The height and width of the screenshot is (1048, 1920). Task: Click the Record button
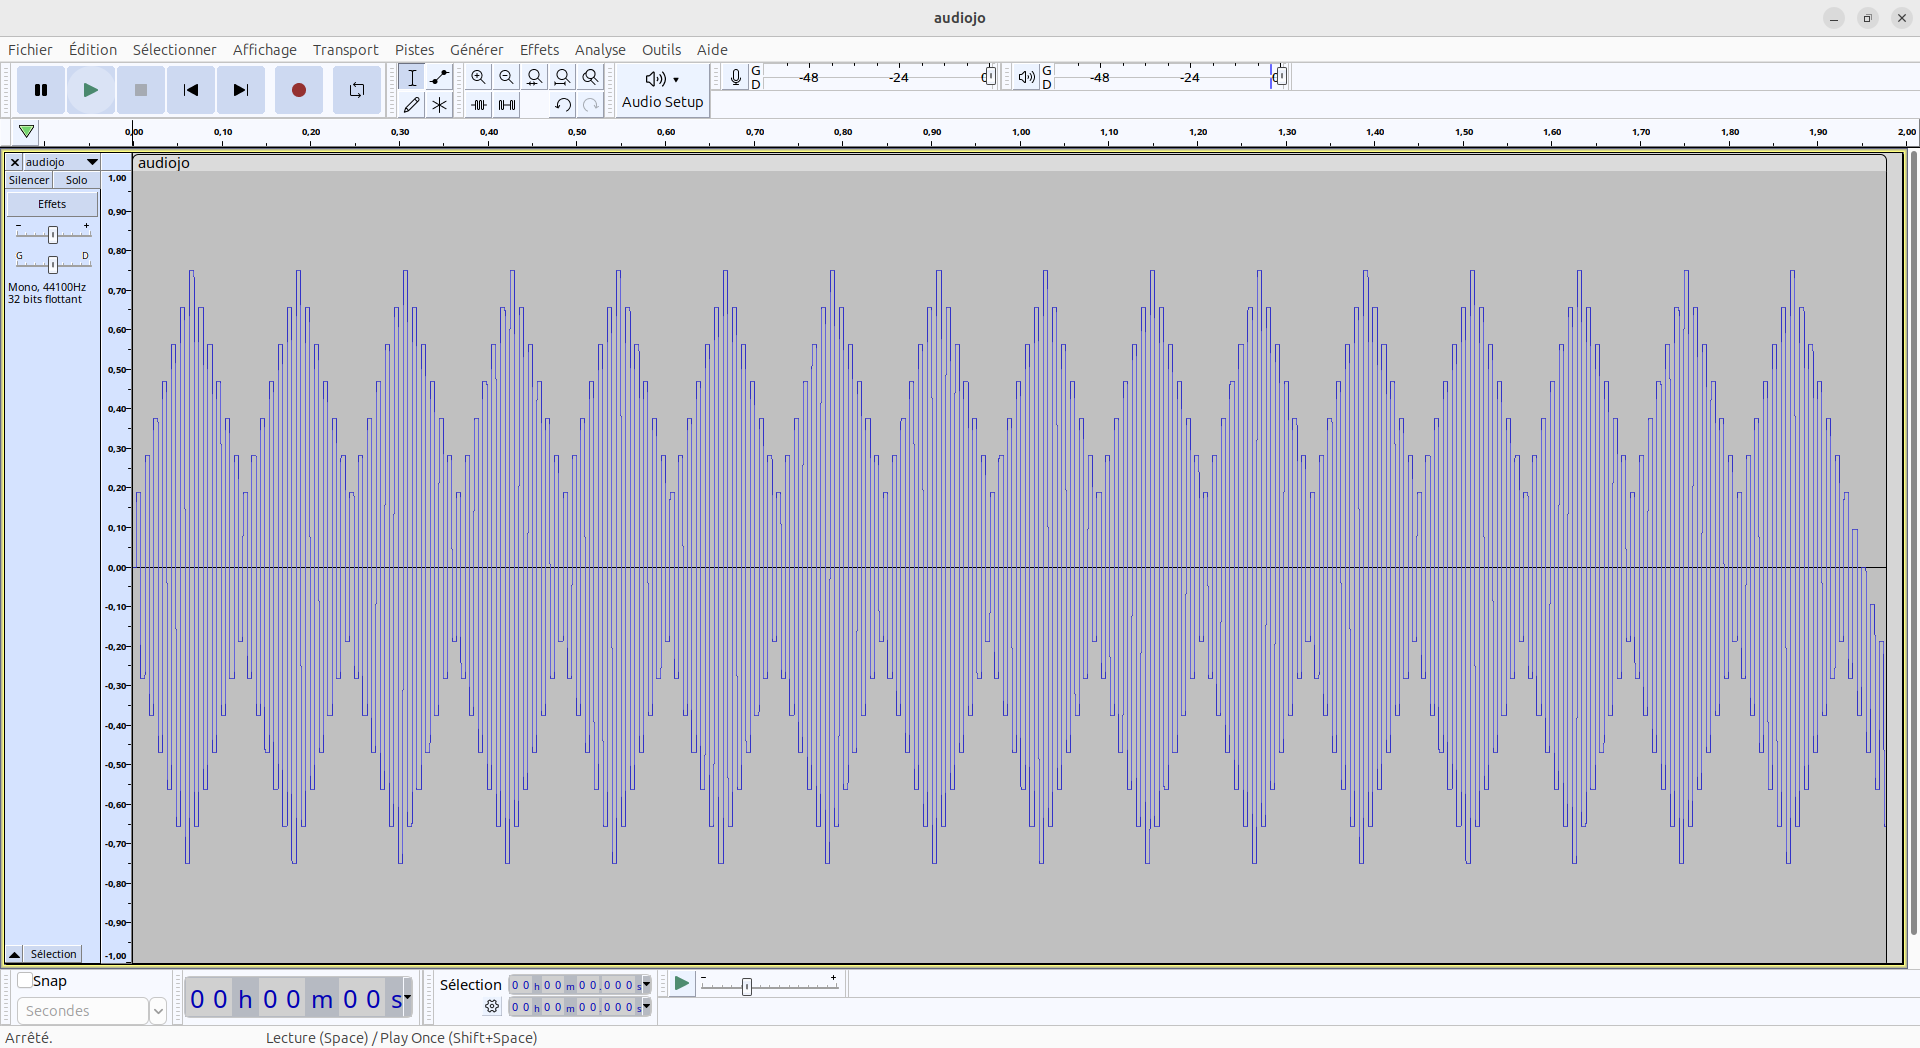coord(298,90)
